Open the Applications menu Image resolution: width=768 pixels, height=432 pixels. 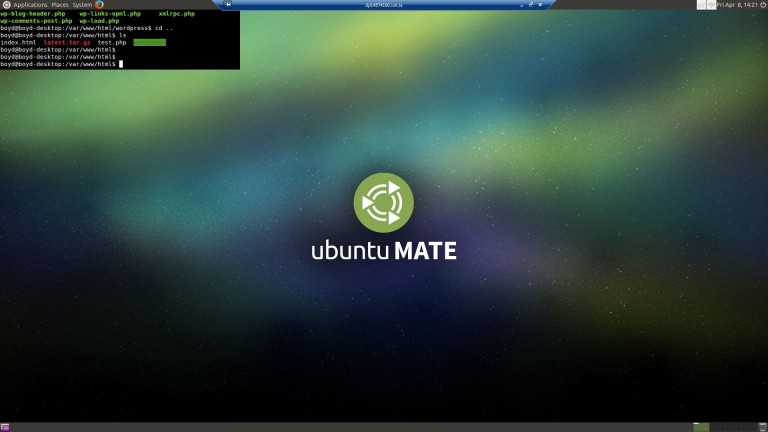[x=30, y=5]
